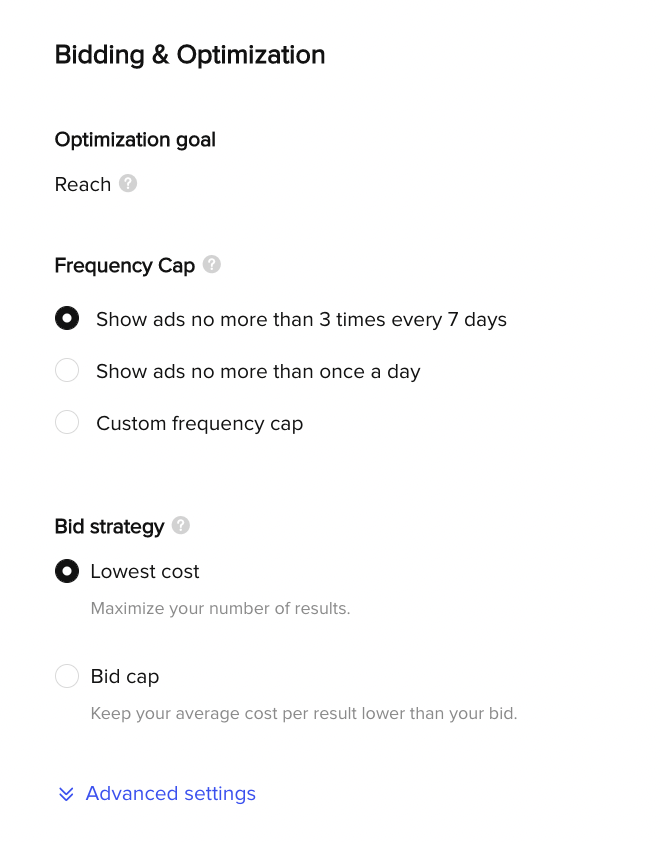
Task: Click the double chevron icon beside Advanced settings
Action: [66, 794]
